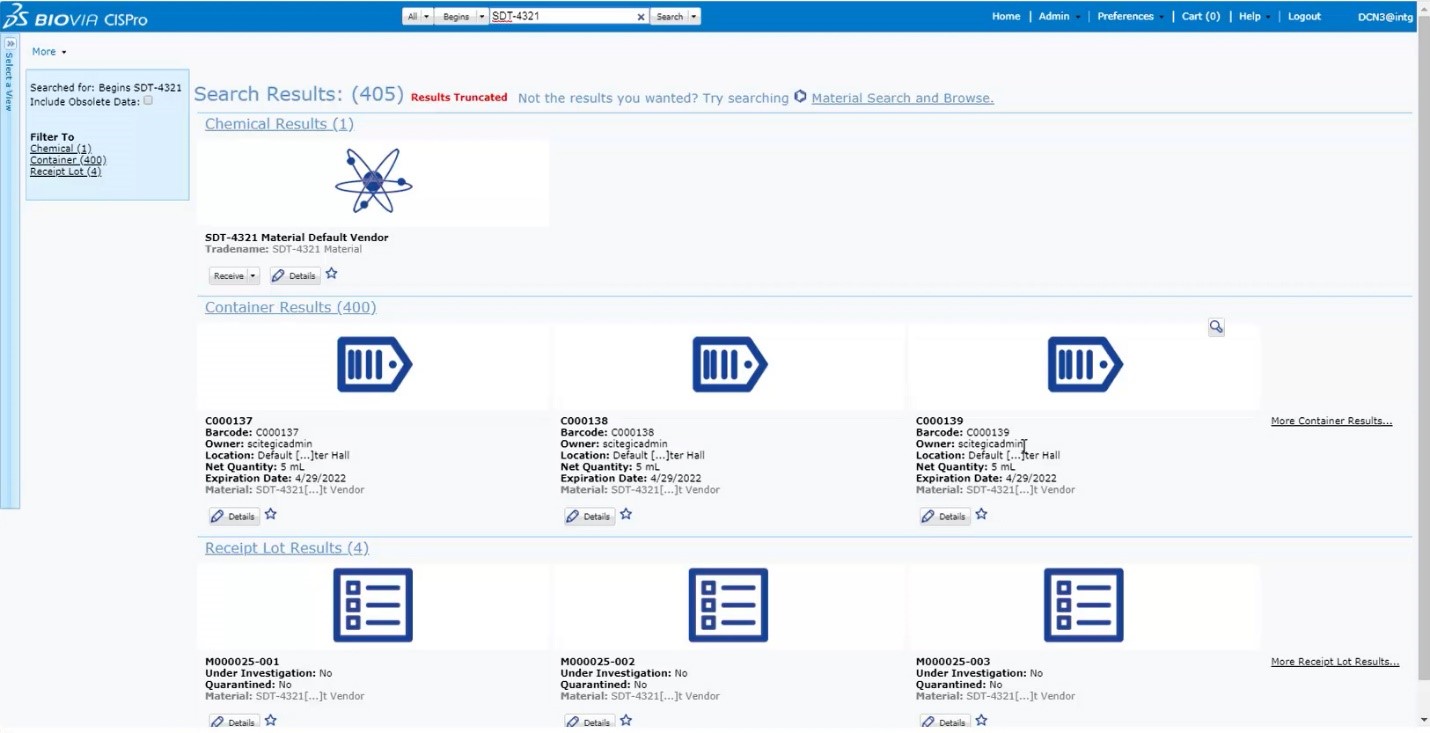Open Details for container C000137
Image resolution: width=1430 pixels, height=733 pixels.
[234, 517]
